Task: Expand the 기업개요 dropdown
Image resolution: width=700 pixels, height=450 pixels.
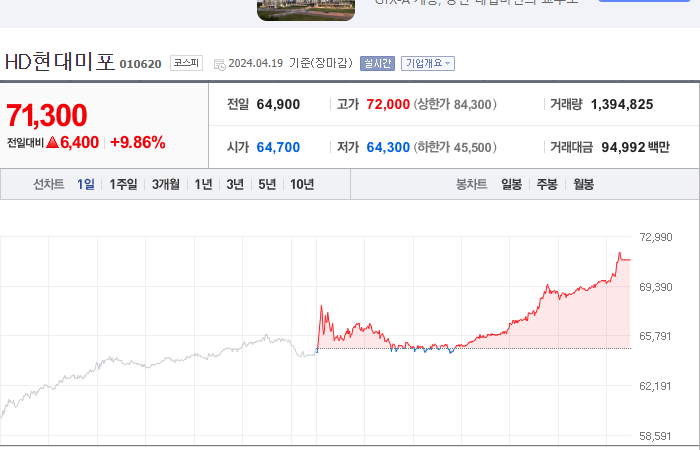Action: 428,63
